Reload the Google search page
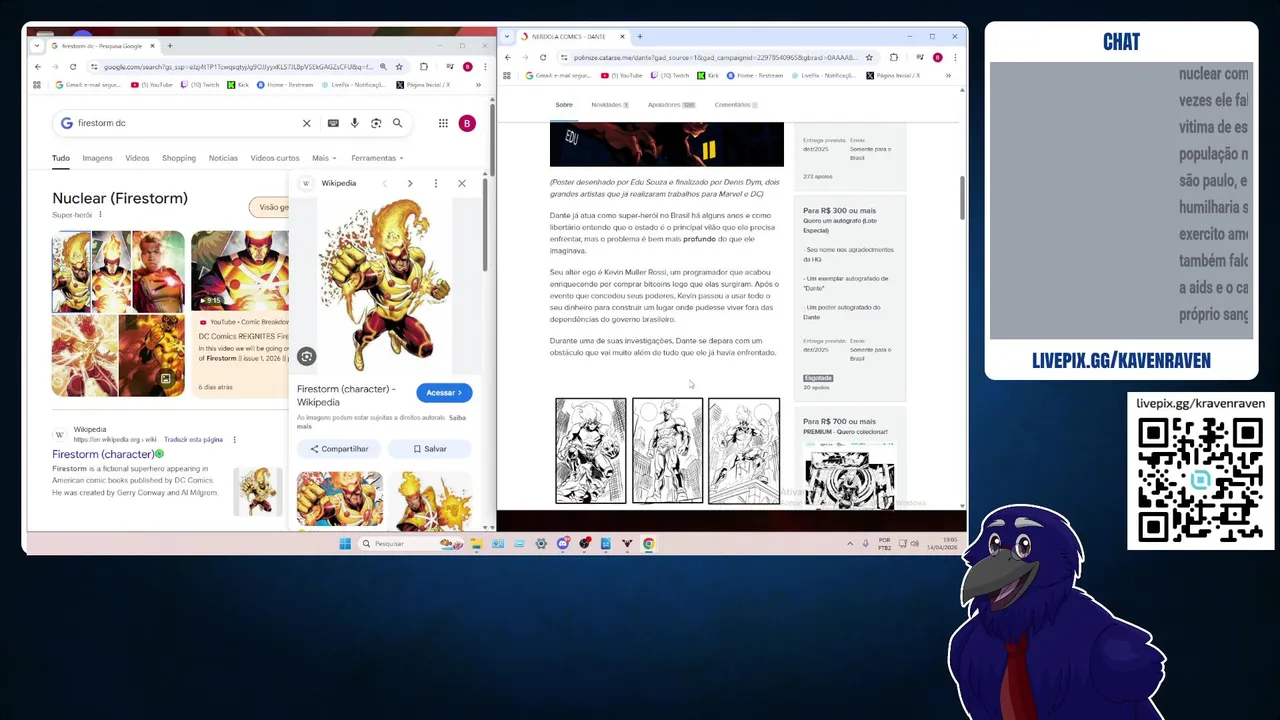 click(73, 67)
